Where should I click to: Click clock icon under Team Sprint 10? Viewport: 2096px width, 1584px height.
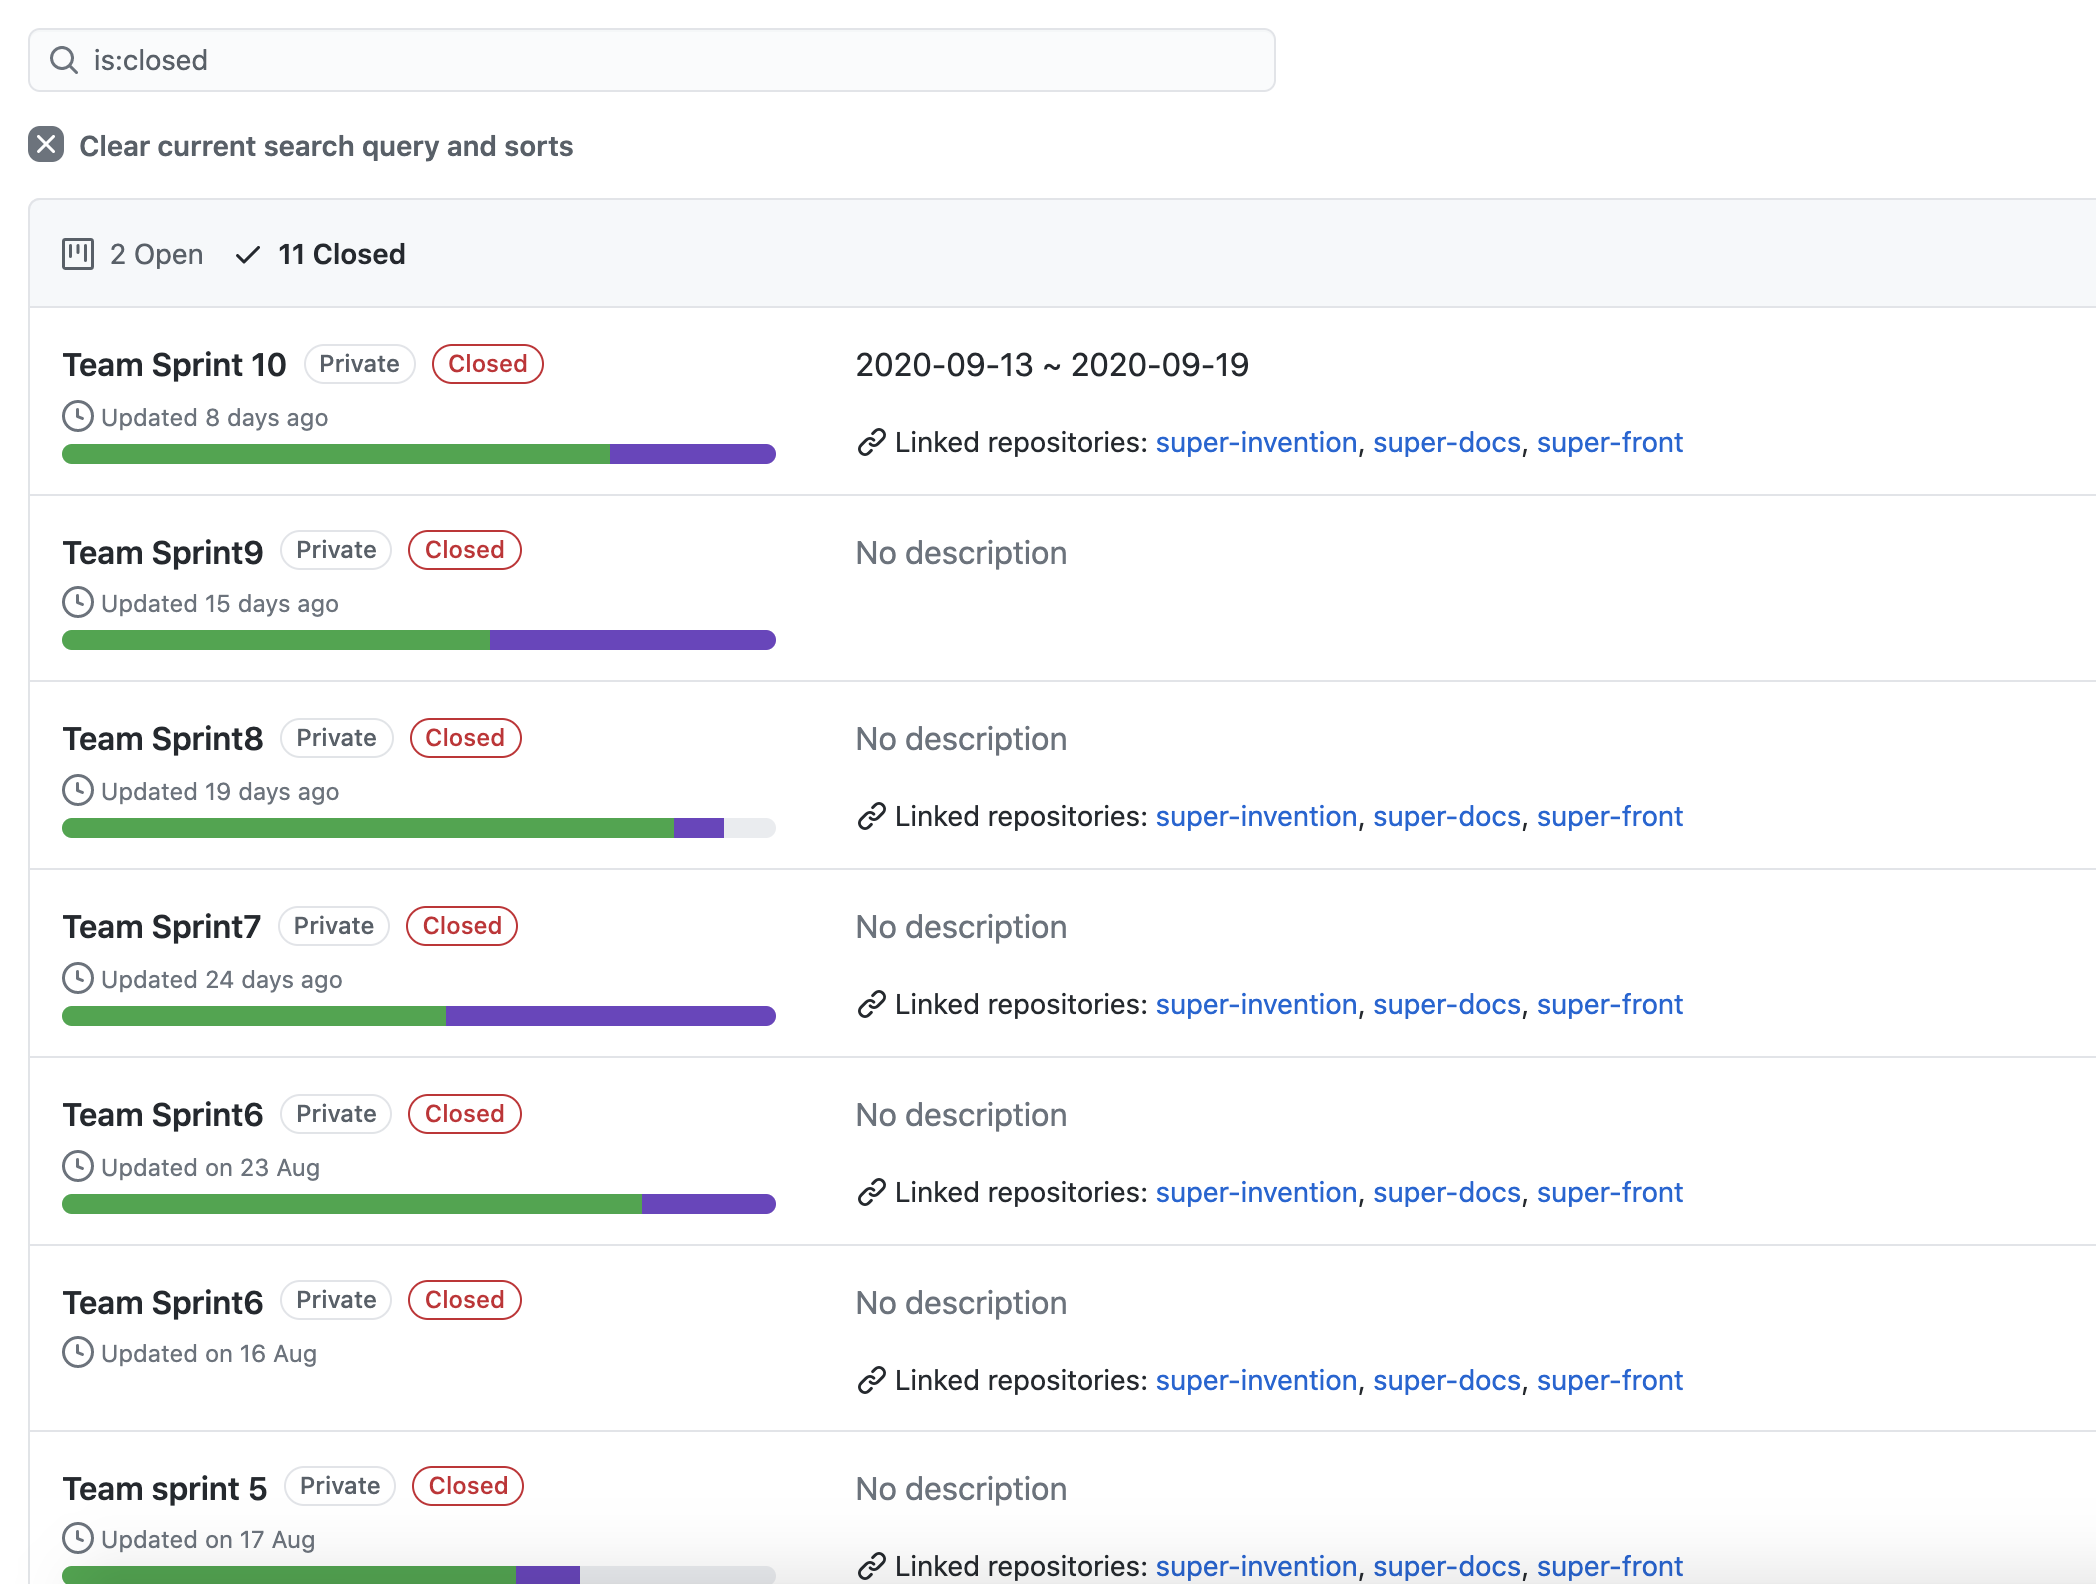(x=78, y=417)
